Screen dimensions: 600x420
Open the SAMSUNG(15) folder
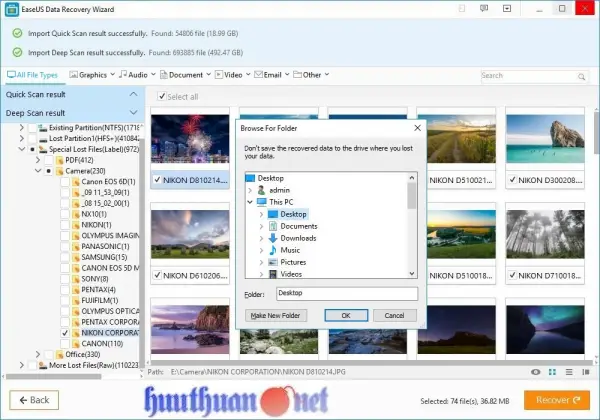104,257
